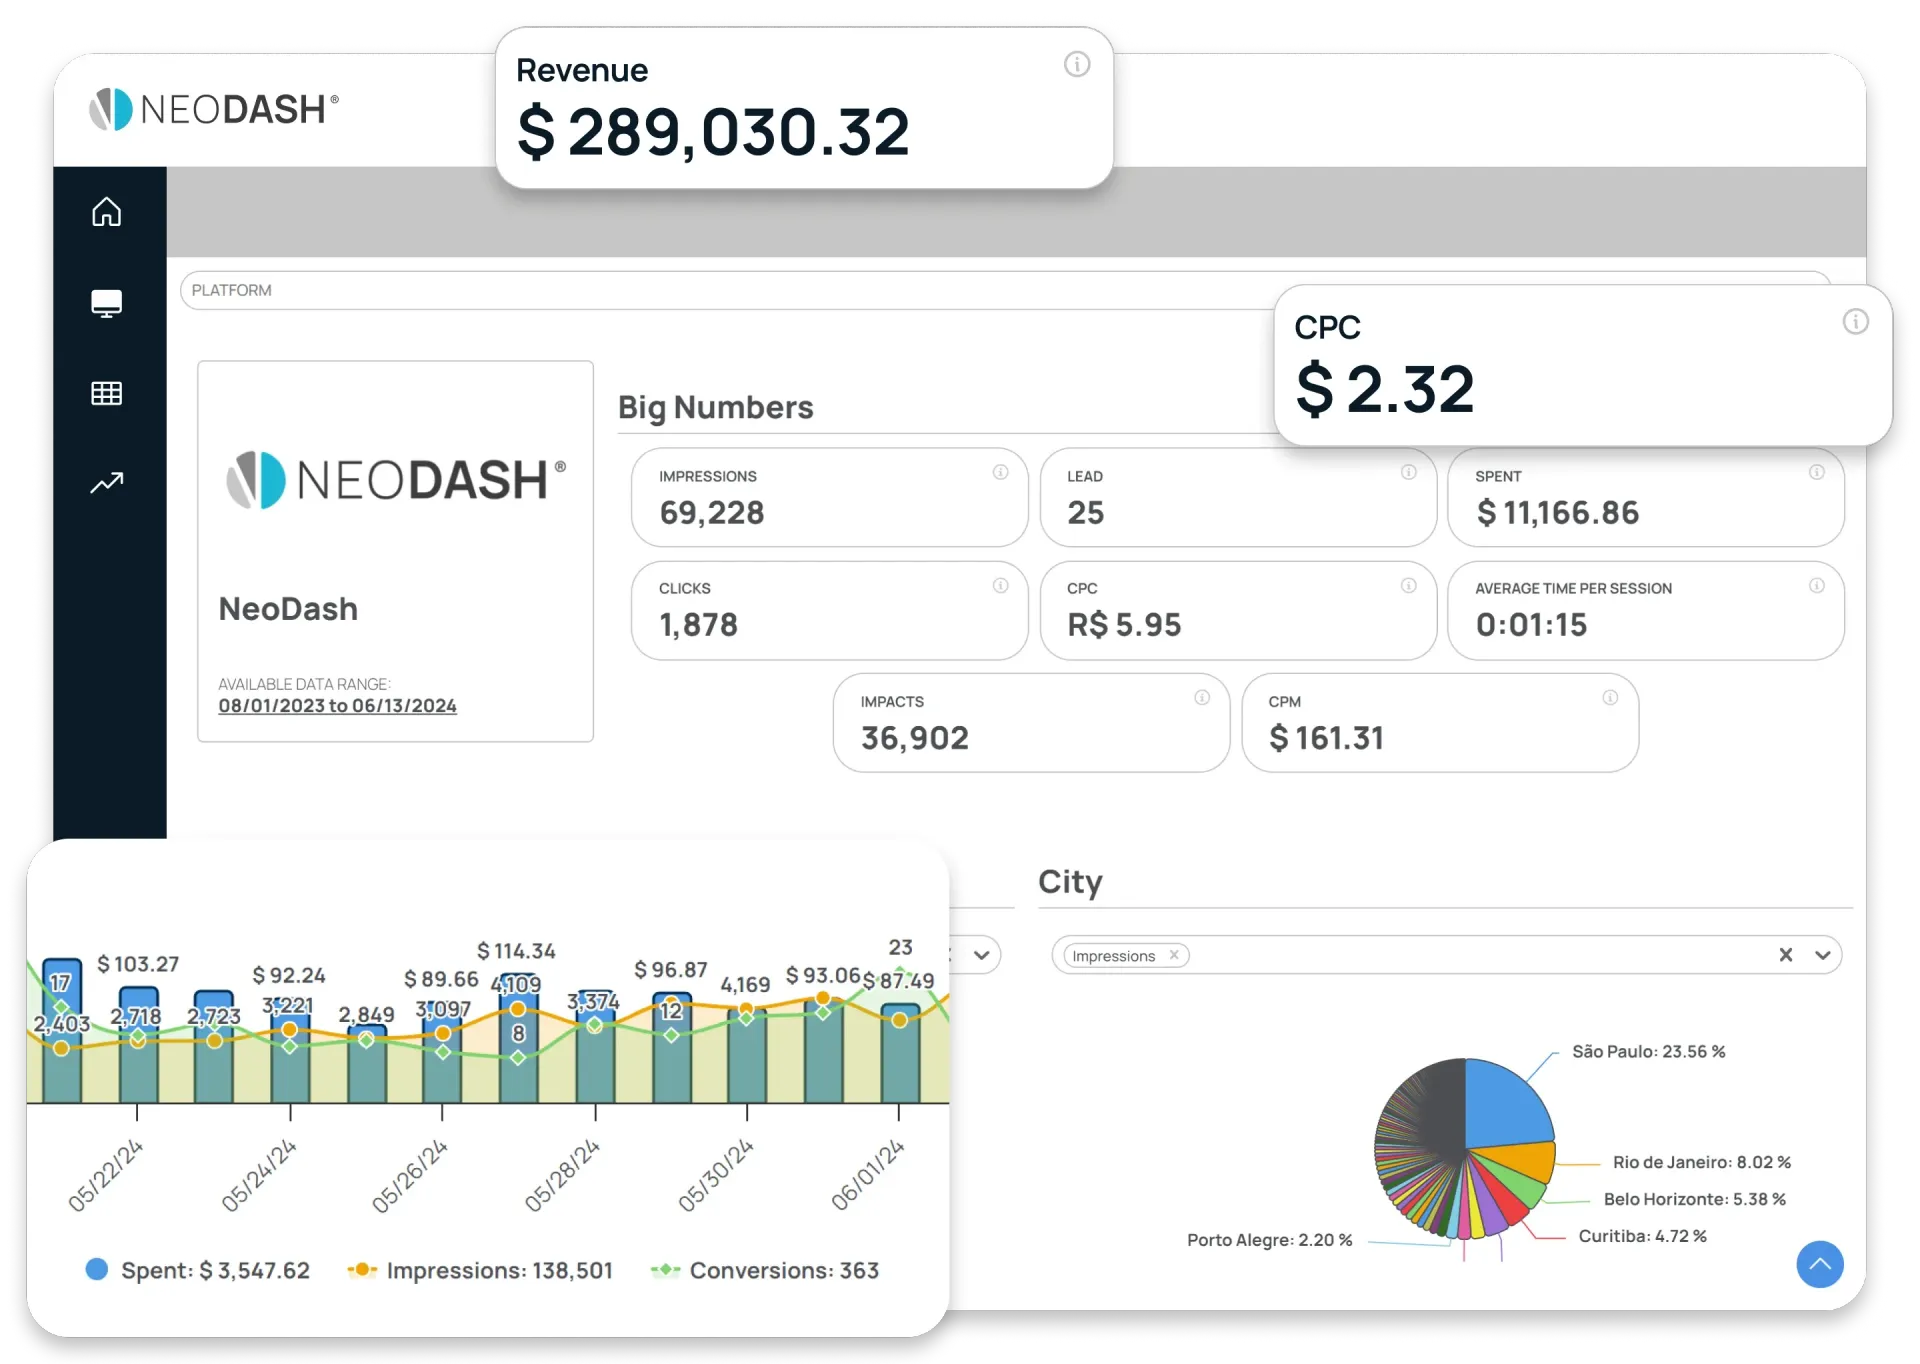Click info icon on large CPC card

coord(1855,322)
